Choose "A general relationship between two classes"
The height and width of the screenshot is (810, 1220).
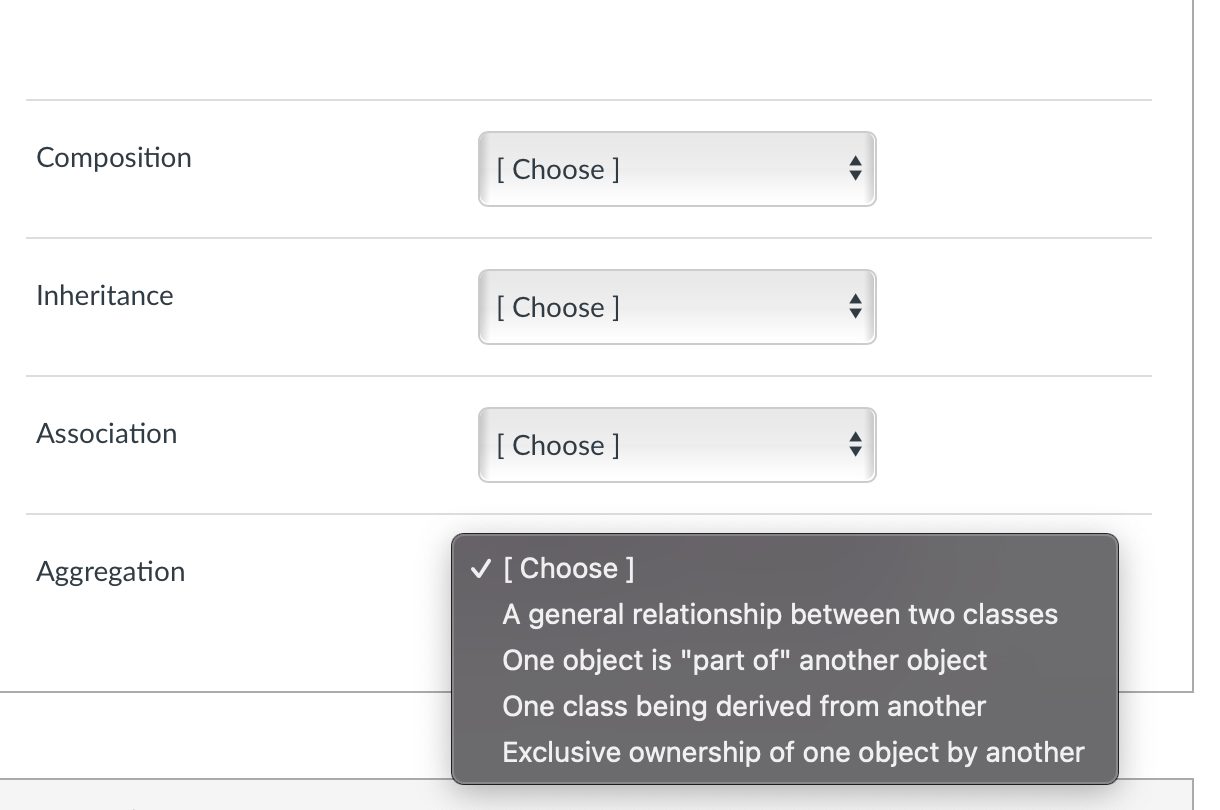coord(780,615)
